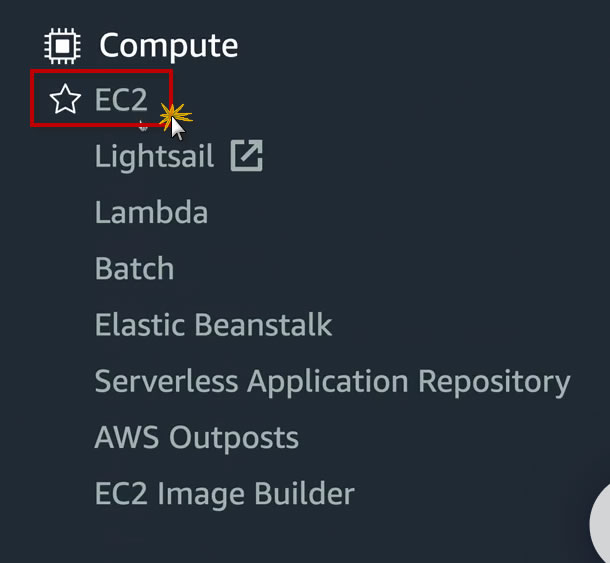The image size is (610, 563).
Task: Go to the Lambda service
Action: pos(151,213)
